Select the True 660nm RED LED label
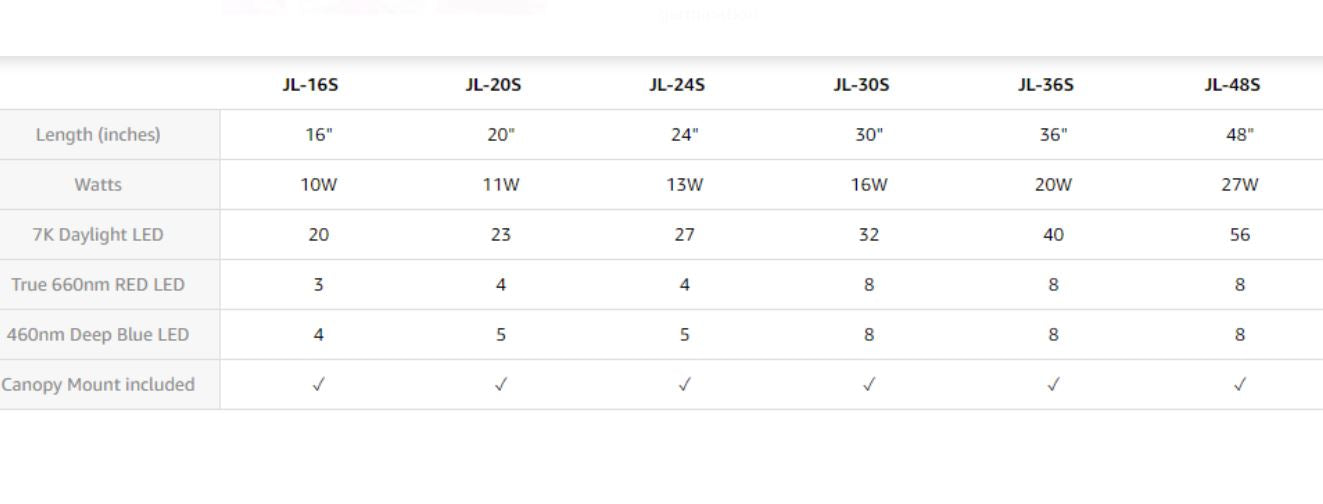 pos(98,285)
